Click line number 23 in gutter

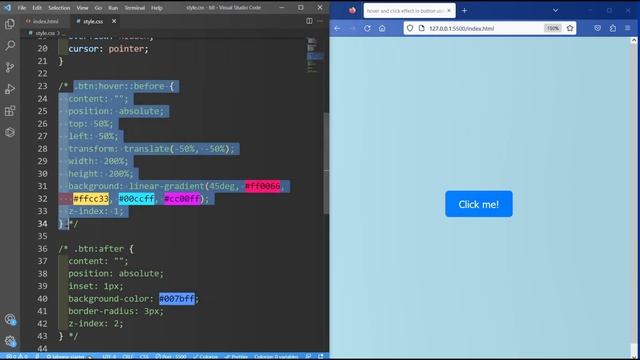pyautogui.click(x=42, y=86)
